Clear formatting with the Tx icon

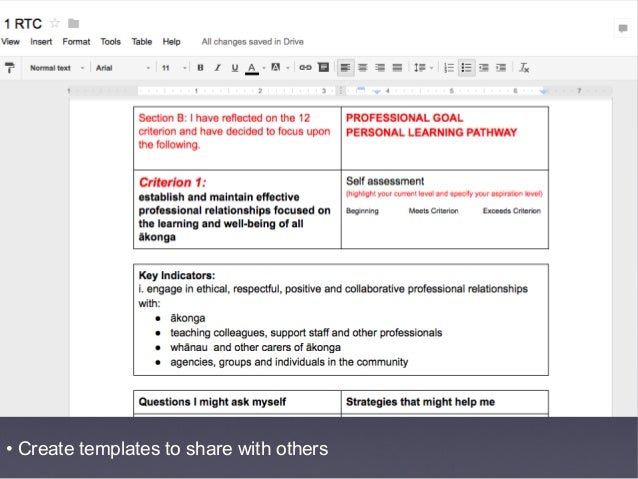[524, 68]
